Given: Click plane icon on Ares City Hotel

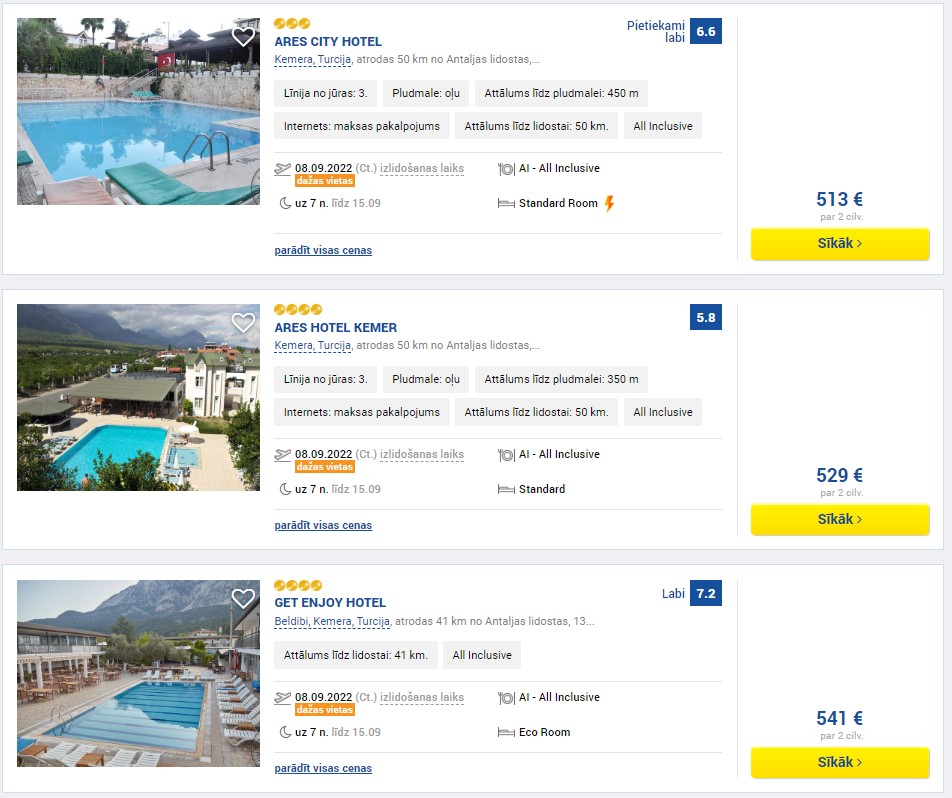Looking at the screenshot, I should point(283,169).
